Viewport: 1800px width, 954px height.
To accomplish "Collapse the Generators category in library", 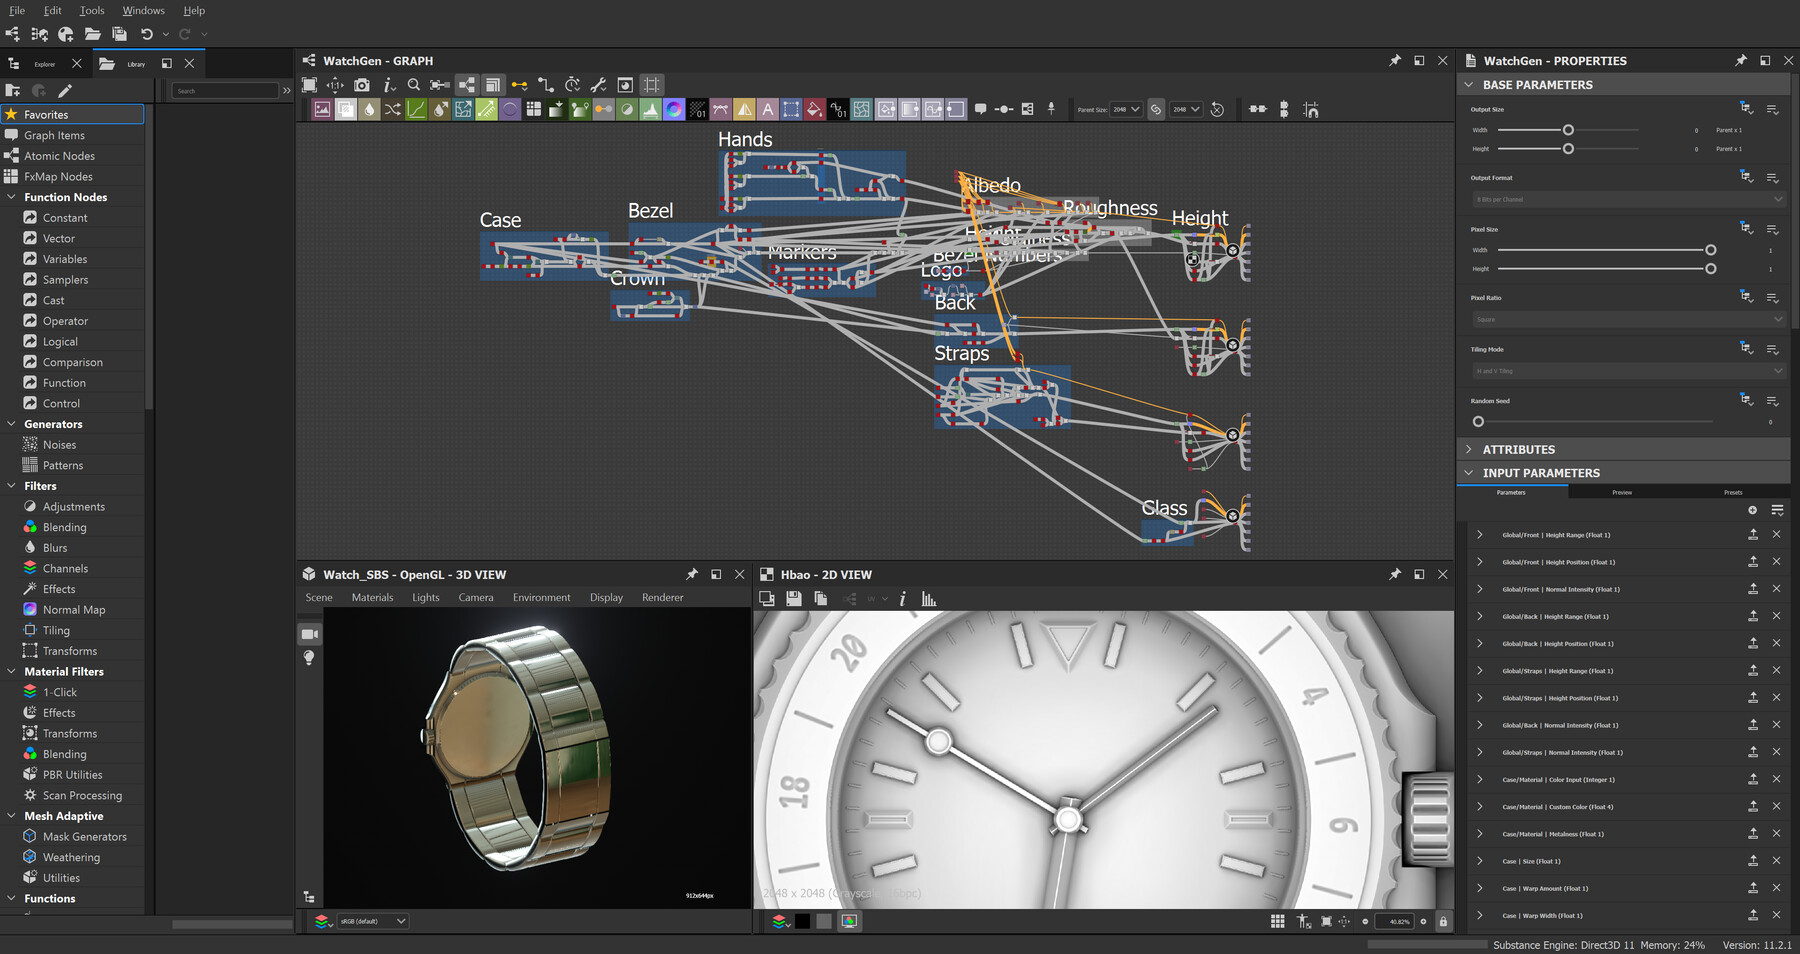I will click(x=12, y=424).
